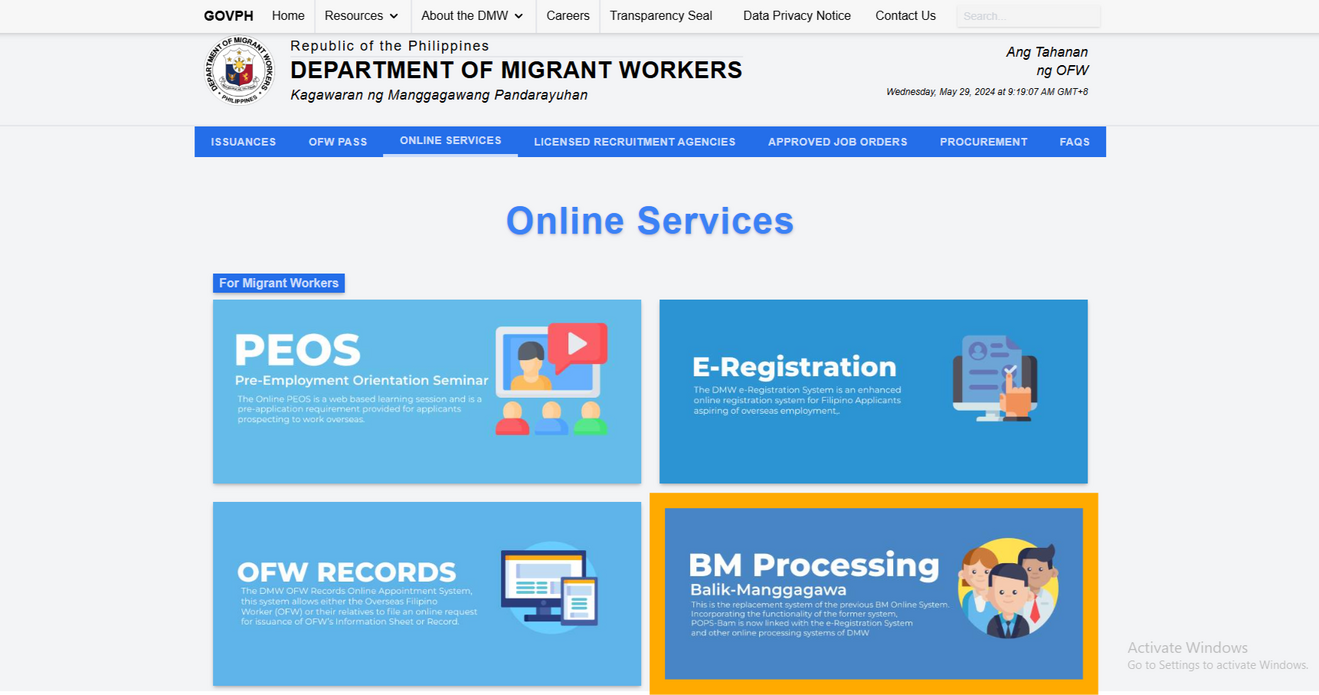
Task: Click the Pre-Employment Orientation Seminar subtitle
Action: 362,380
